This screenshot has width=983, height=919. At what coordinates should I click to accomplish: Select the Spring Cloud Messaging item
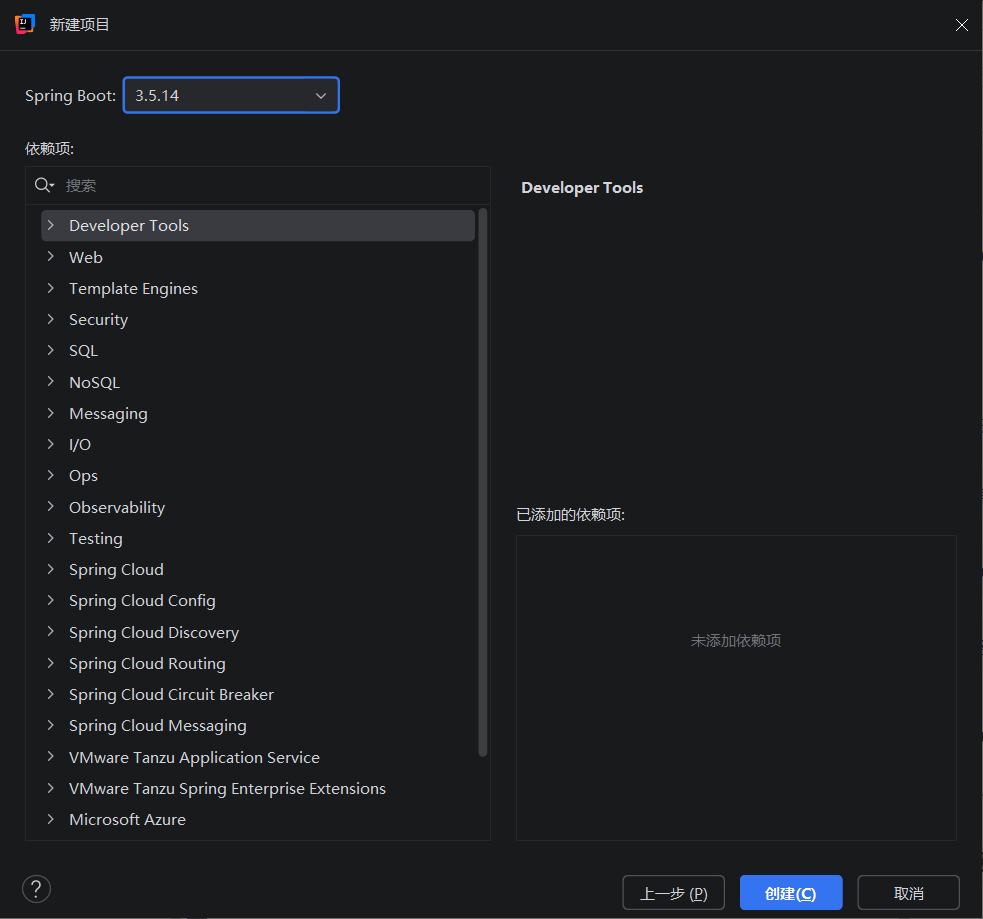point(157,726)
